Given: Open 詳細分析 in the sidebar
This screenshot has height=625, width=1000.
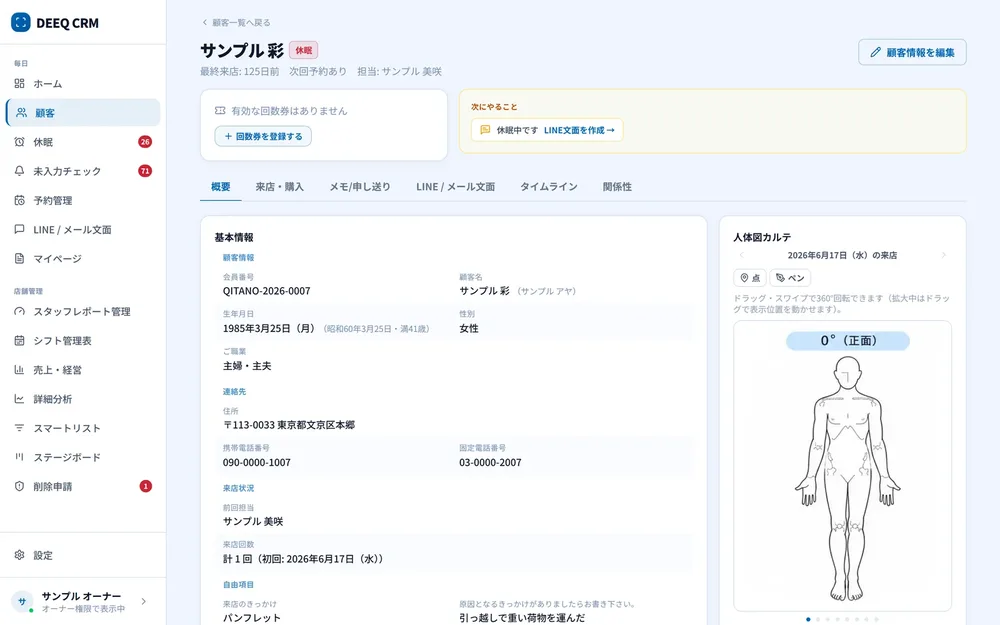Looking at the screenshot, I should tap(83, 399).
